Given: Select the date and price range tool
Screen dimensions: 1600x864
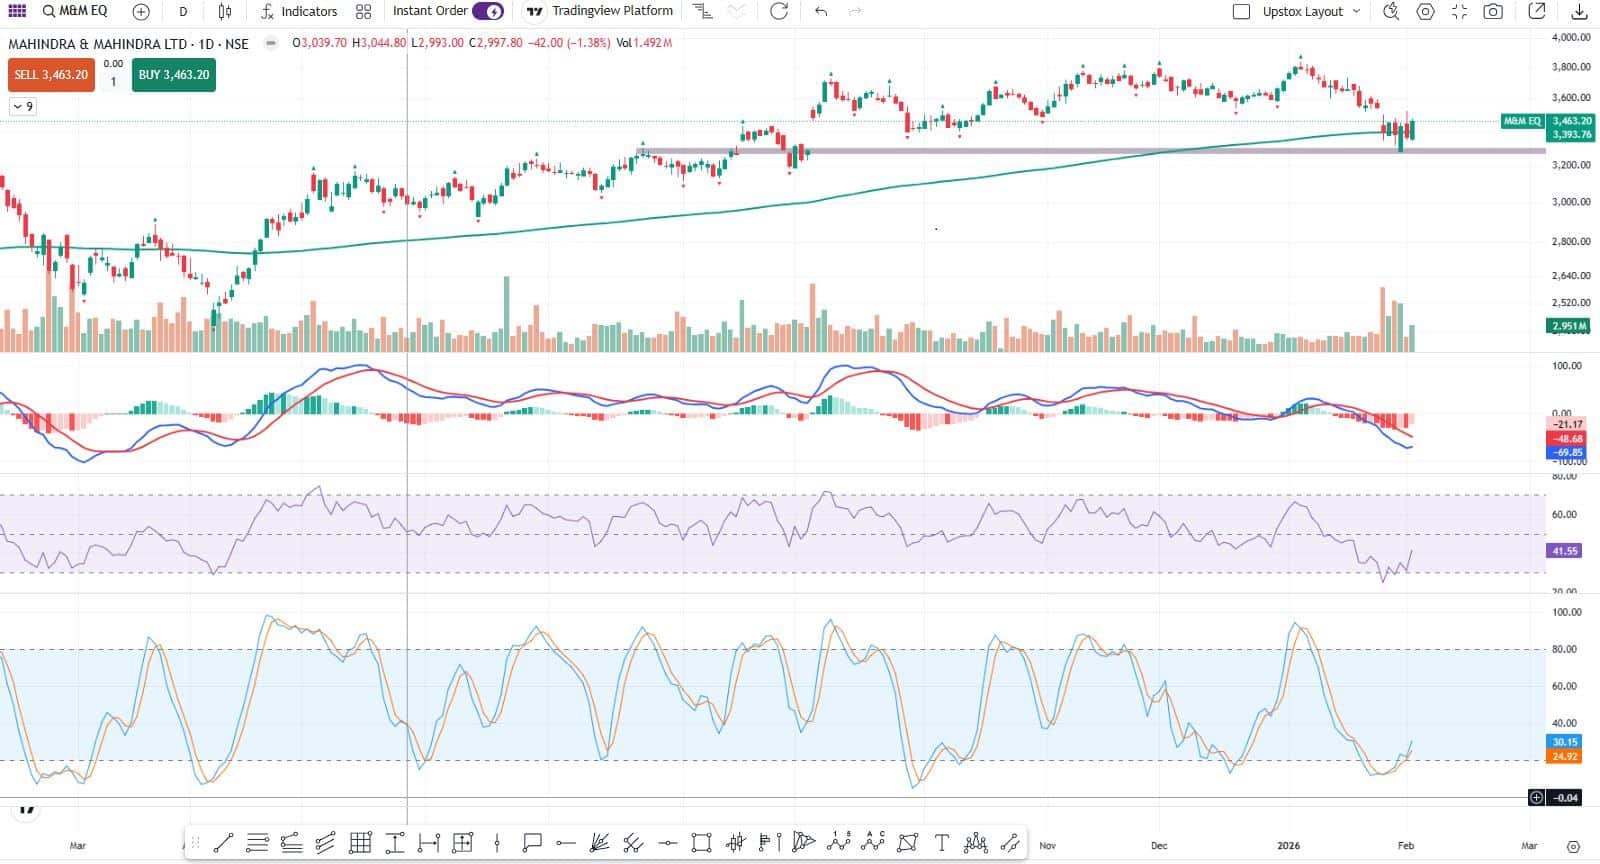Looking at the screenshot, I should point(462,843).
